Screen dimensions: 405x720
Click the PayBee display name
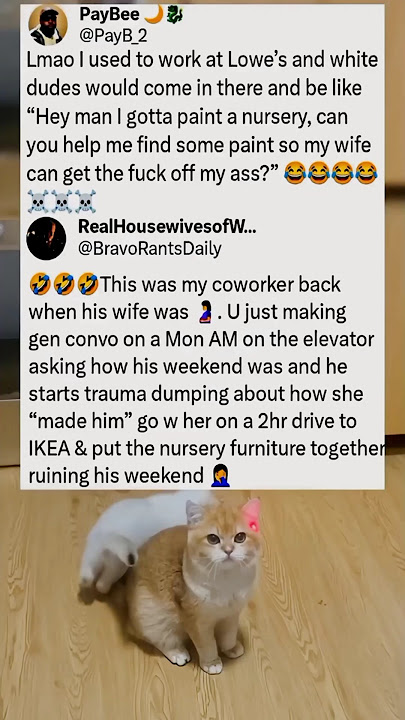[x=110, y=15]
